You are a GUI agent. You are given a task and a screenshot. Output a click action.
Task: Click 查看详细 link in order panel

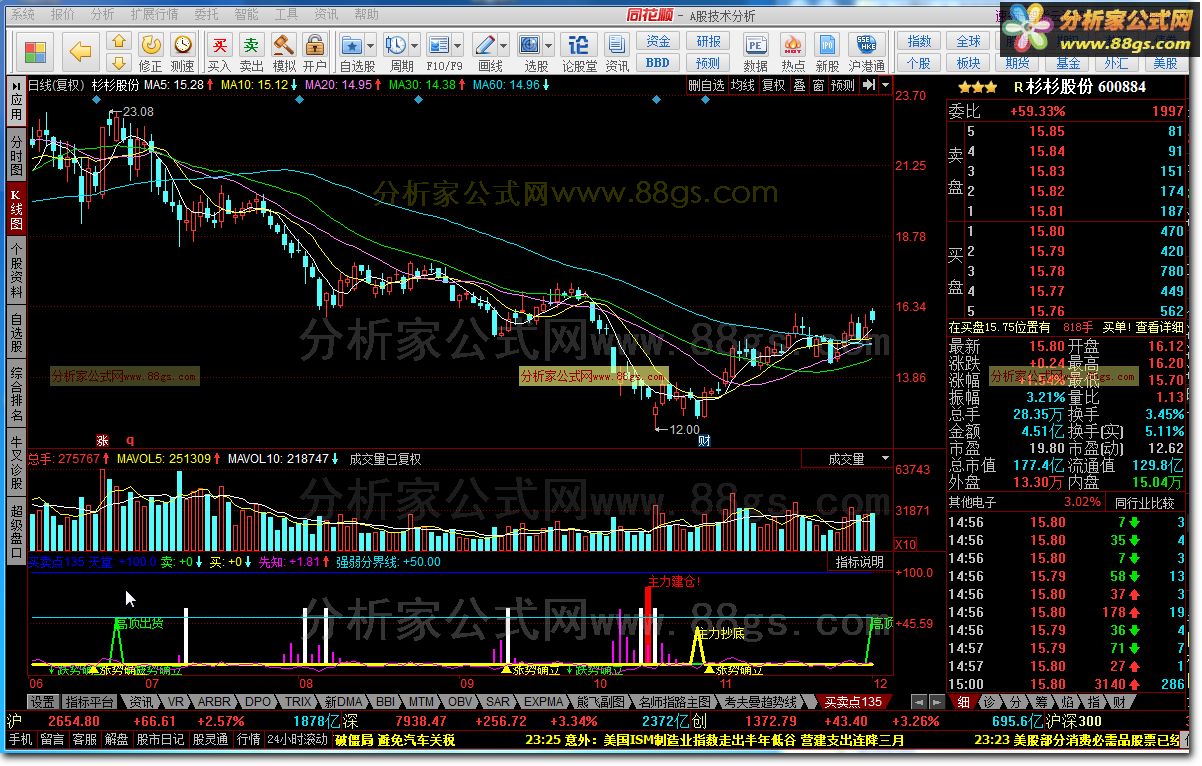(x=1159, y=327)
